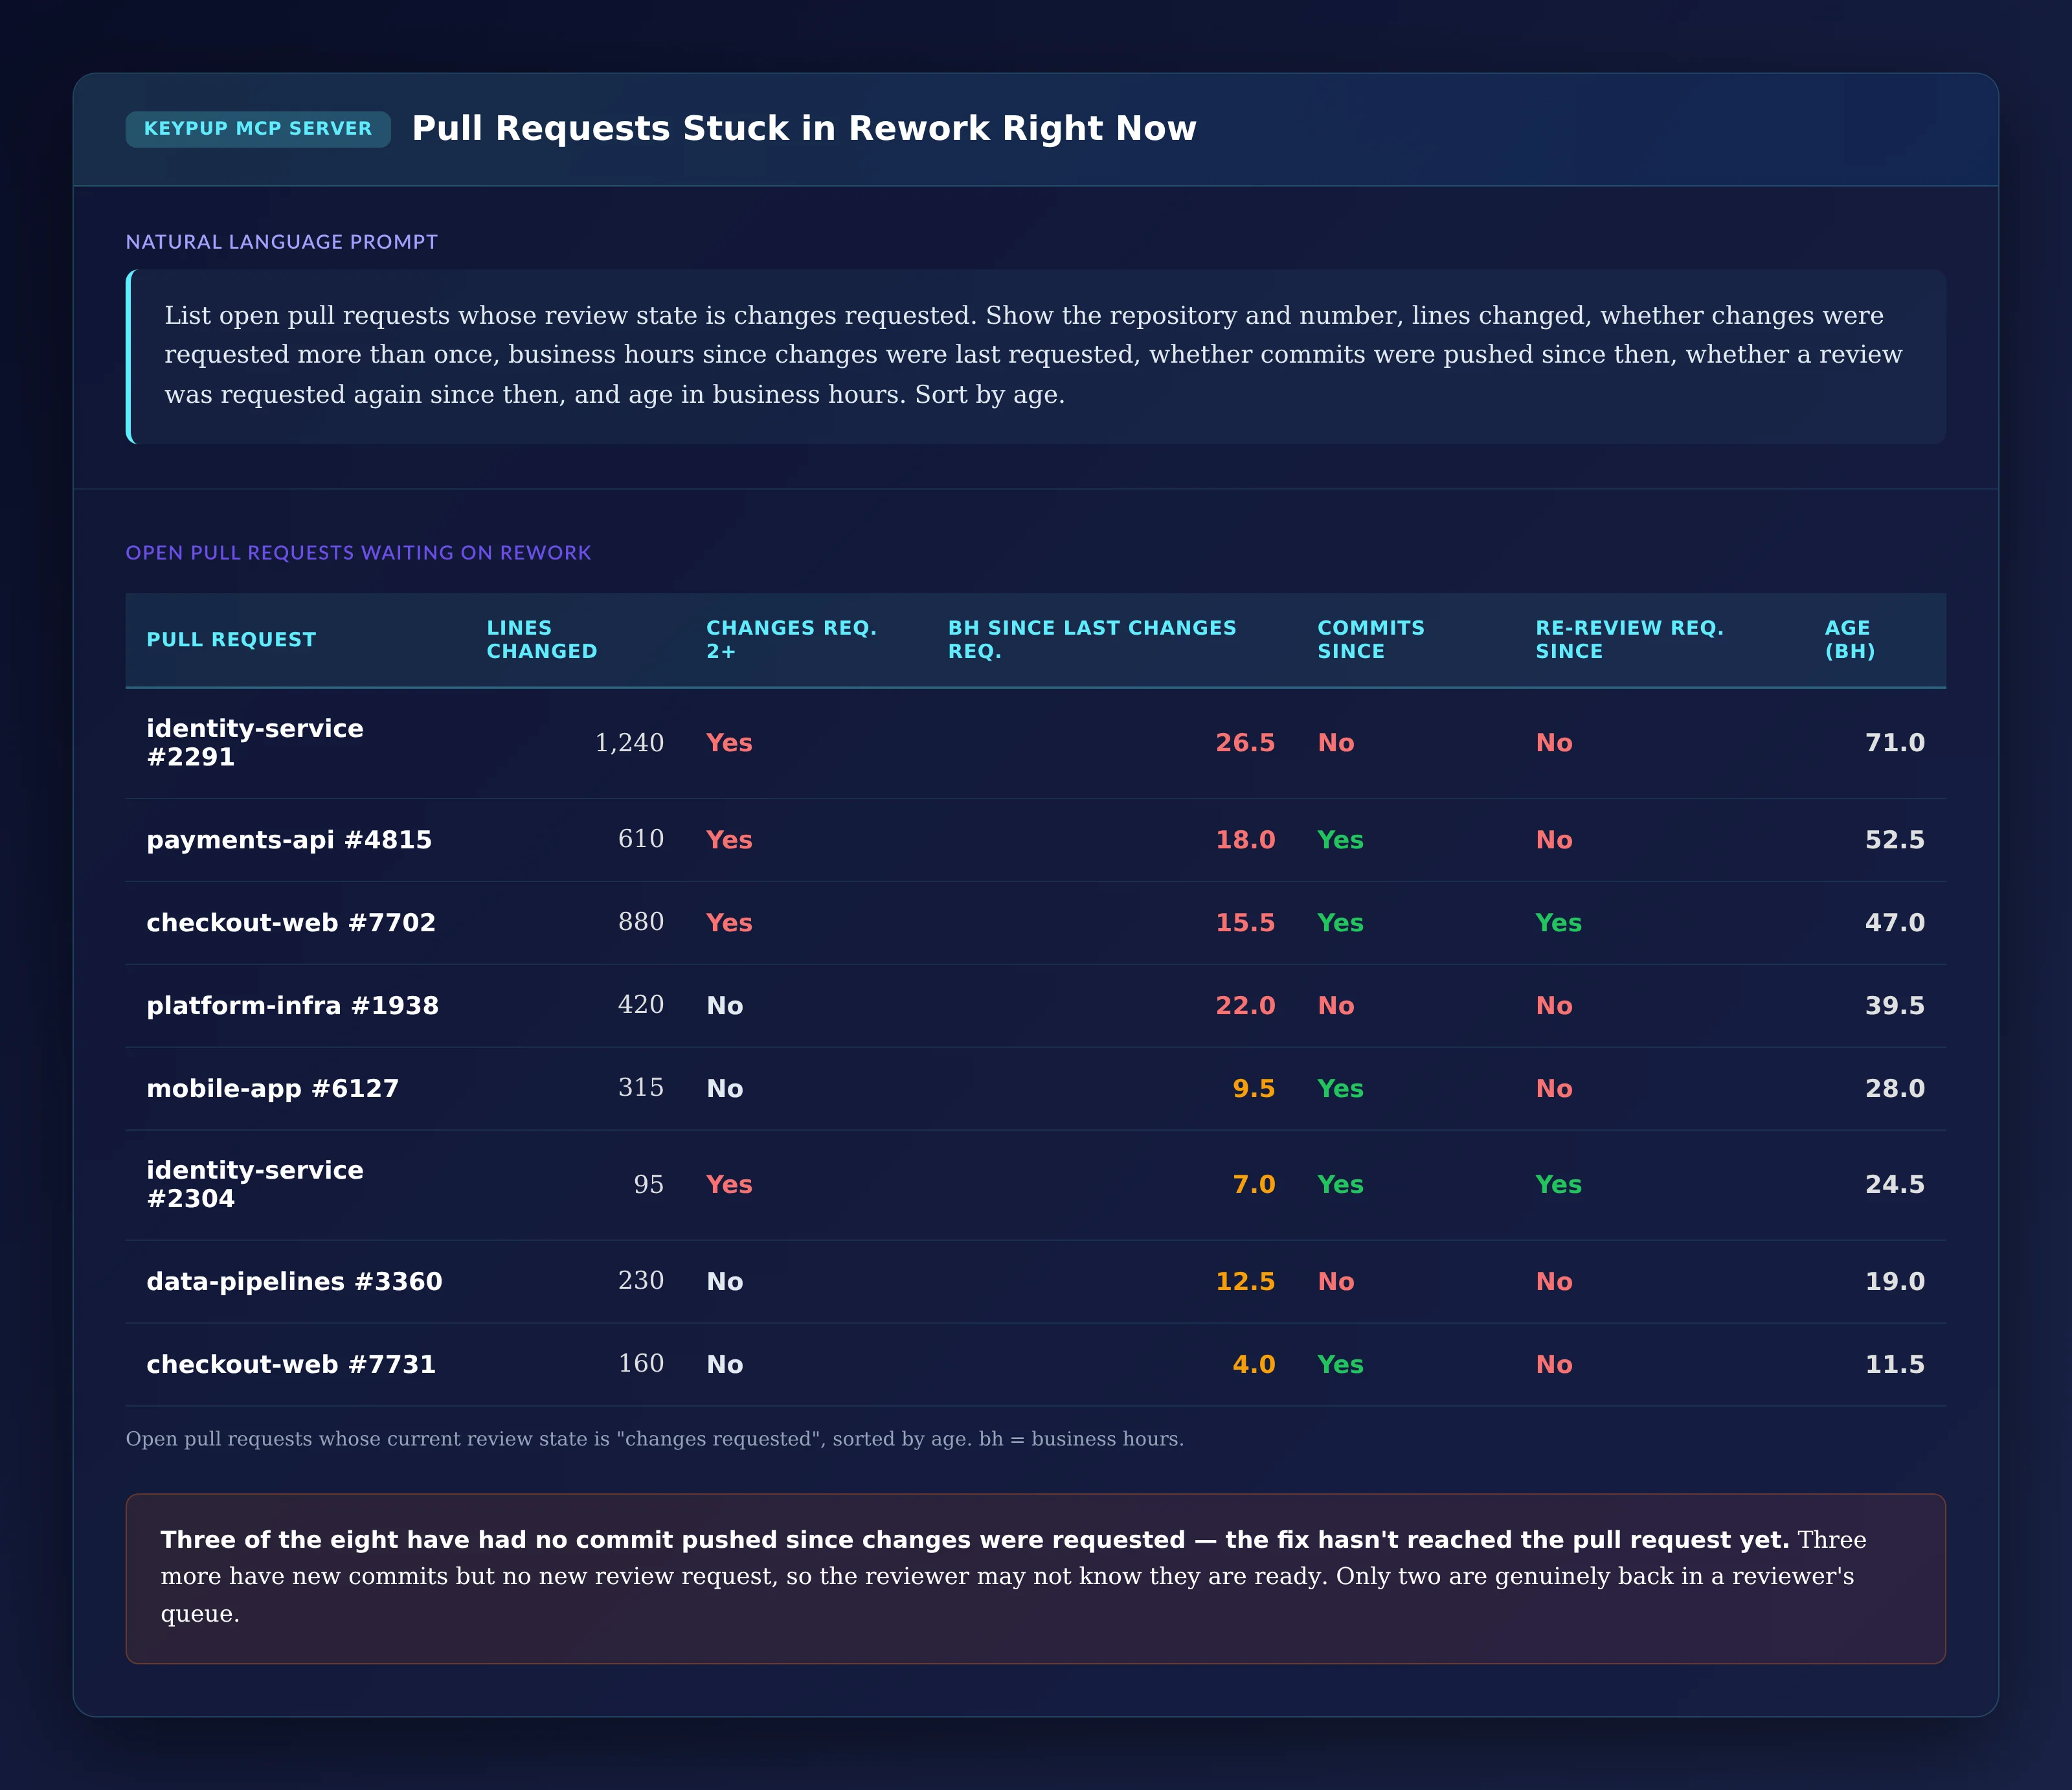Click the OPEN PULL REQUESTS WAITING ON REWORK heading
2072x1790 pixels.
pyautogui.click(x=358, y=553)
